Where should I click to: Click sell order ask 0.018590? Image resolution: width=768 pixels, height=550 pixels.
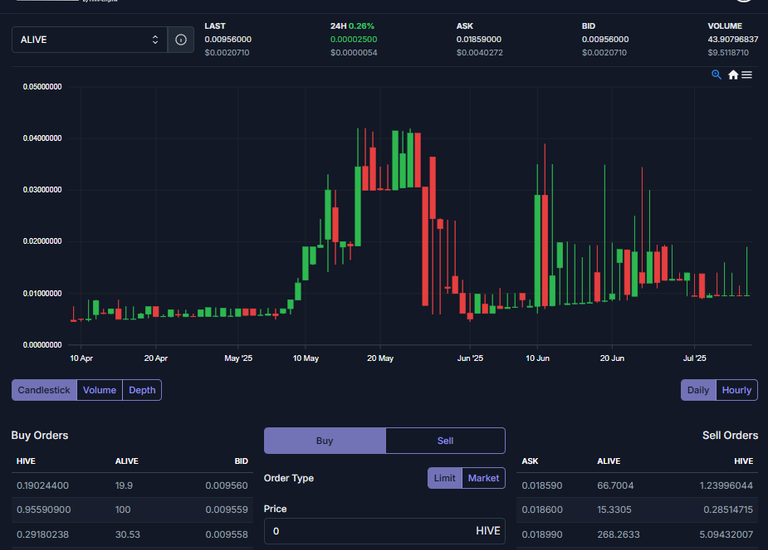coord(542,485)
